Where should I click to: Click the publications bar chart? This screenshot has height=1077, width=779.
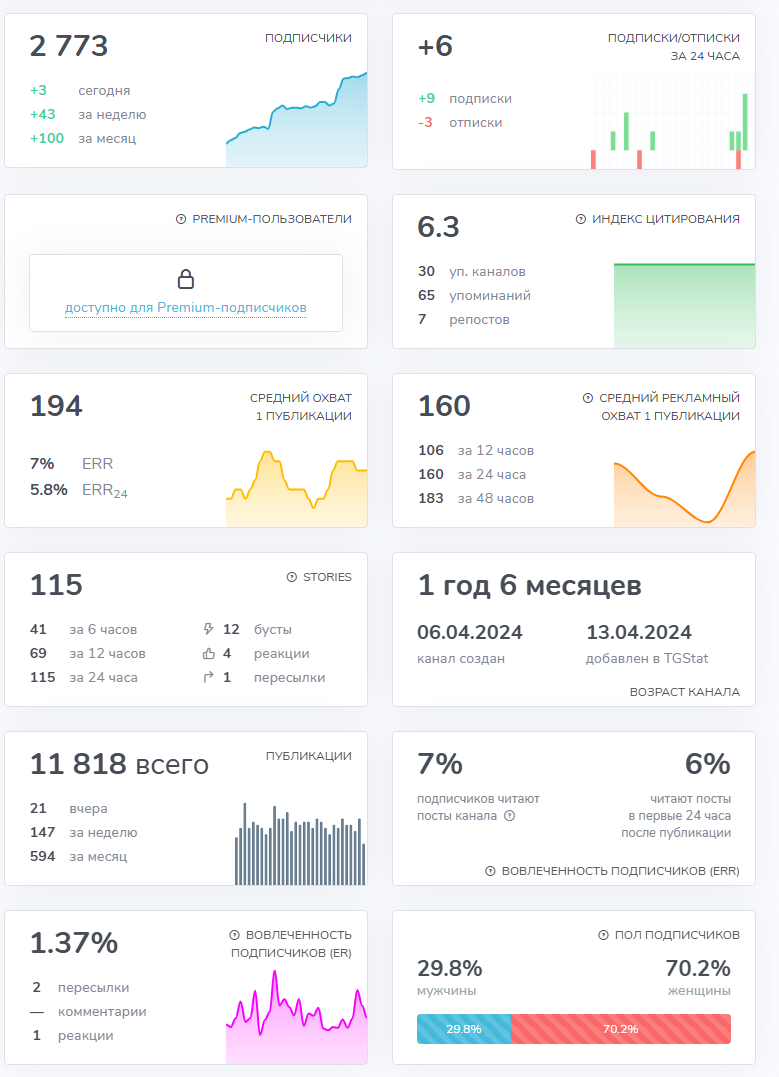300,844
